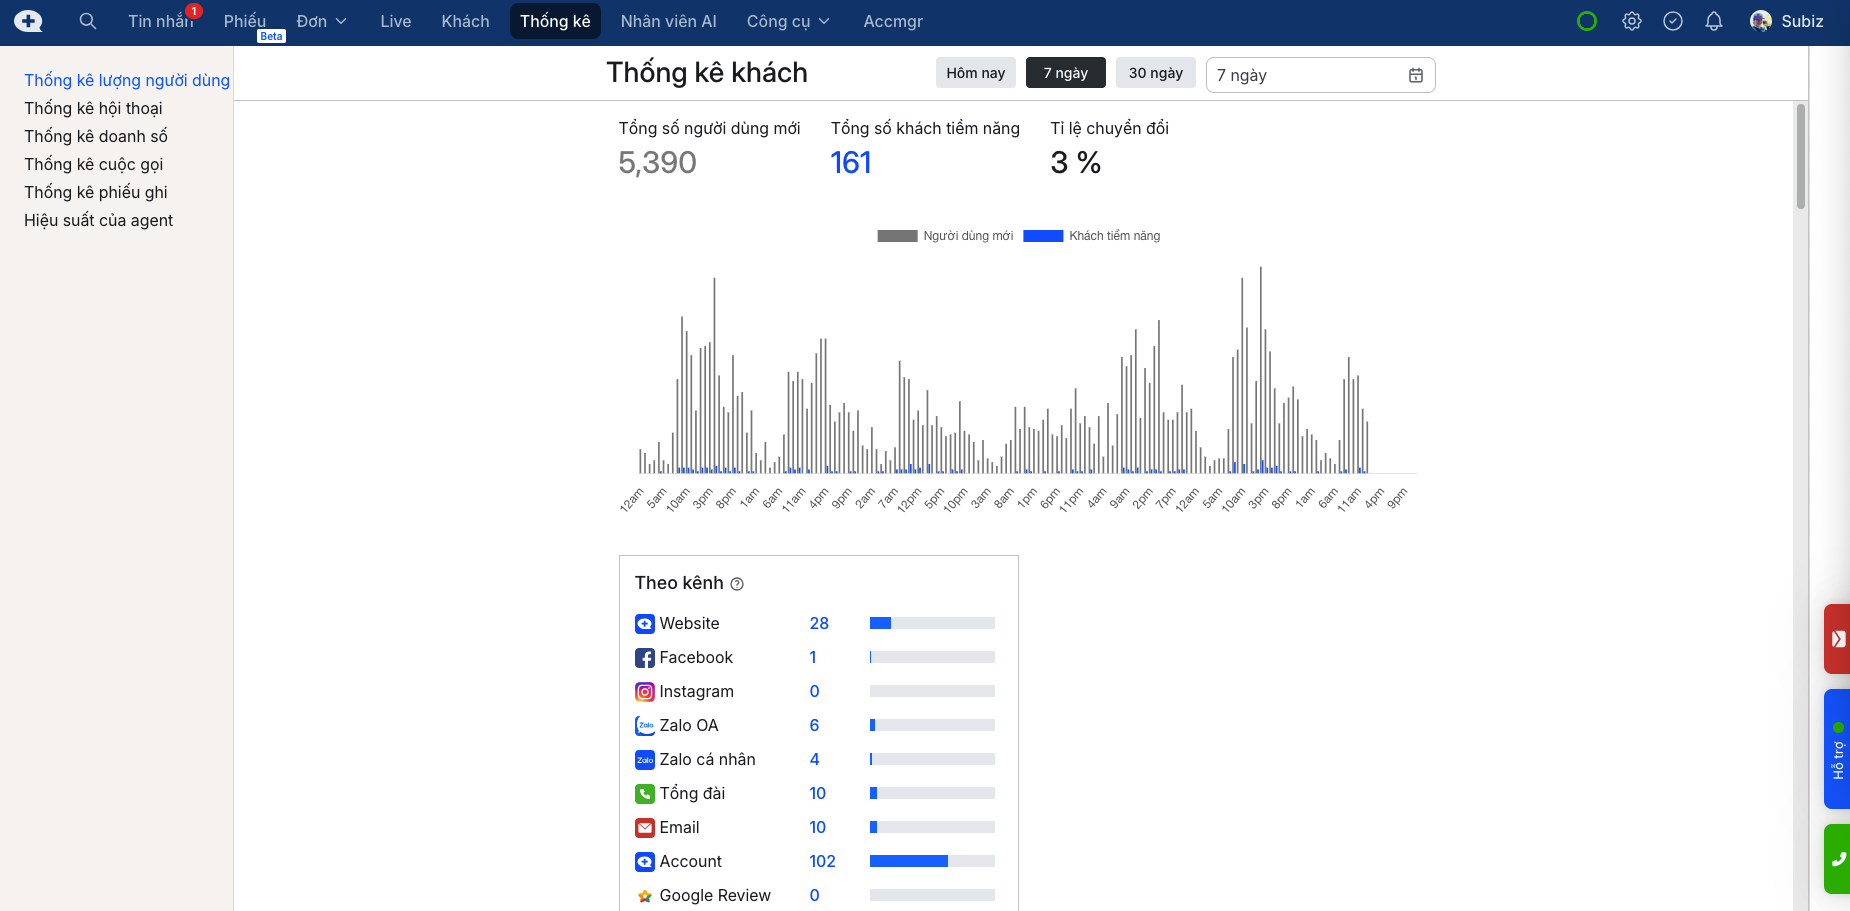1850x911 pixels.
Task: Select the Hôm nay time range
Action: tap(975, 73)
